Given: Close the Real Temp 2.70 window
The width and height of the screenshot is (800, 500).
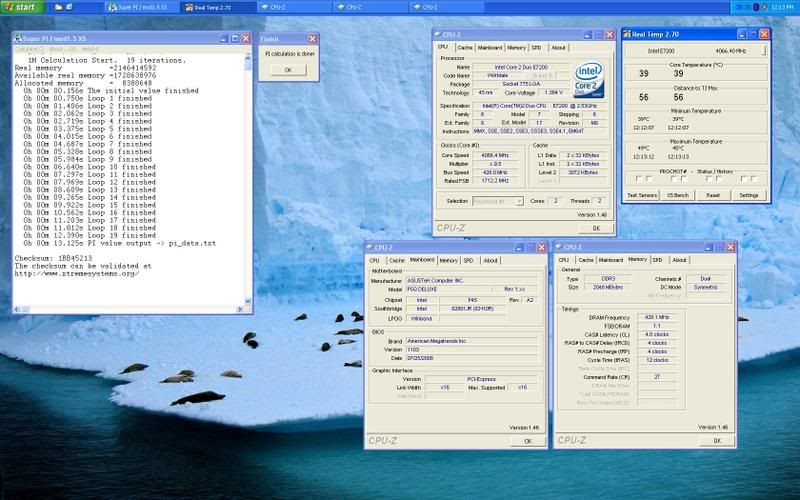Looking at the screenshot, I should point(764,34).
